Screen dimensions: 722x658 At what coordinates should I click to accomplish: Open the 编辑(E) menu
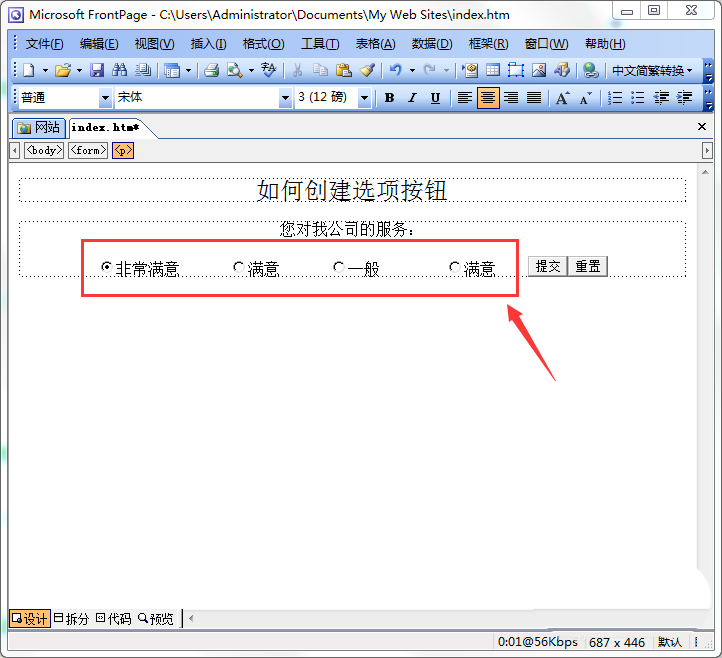point(99,44)
